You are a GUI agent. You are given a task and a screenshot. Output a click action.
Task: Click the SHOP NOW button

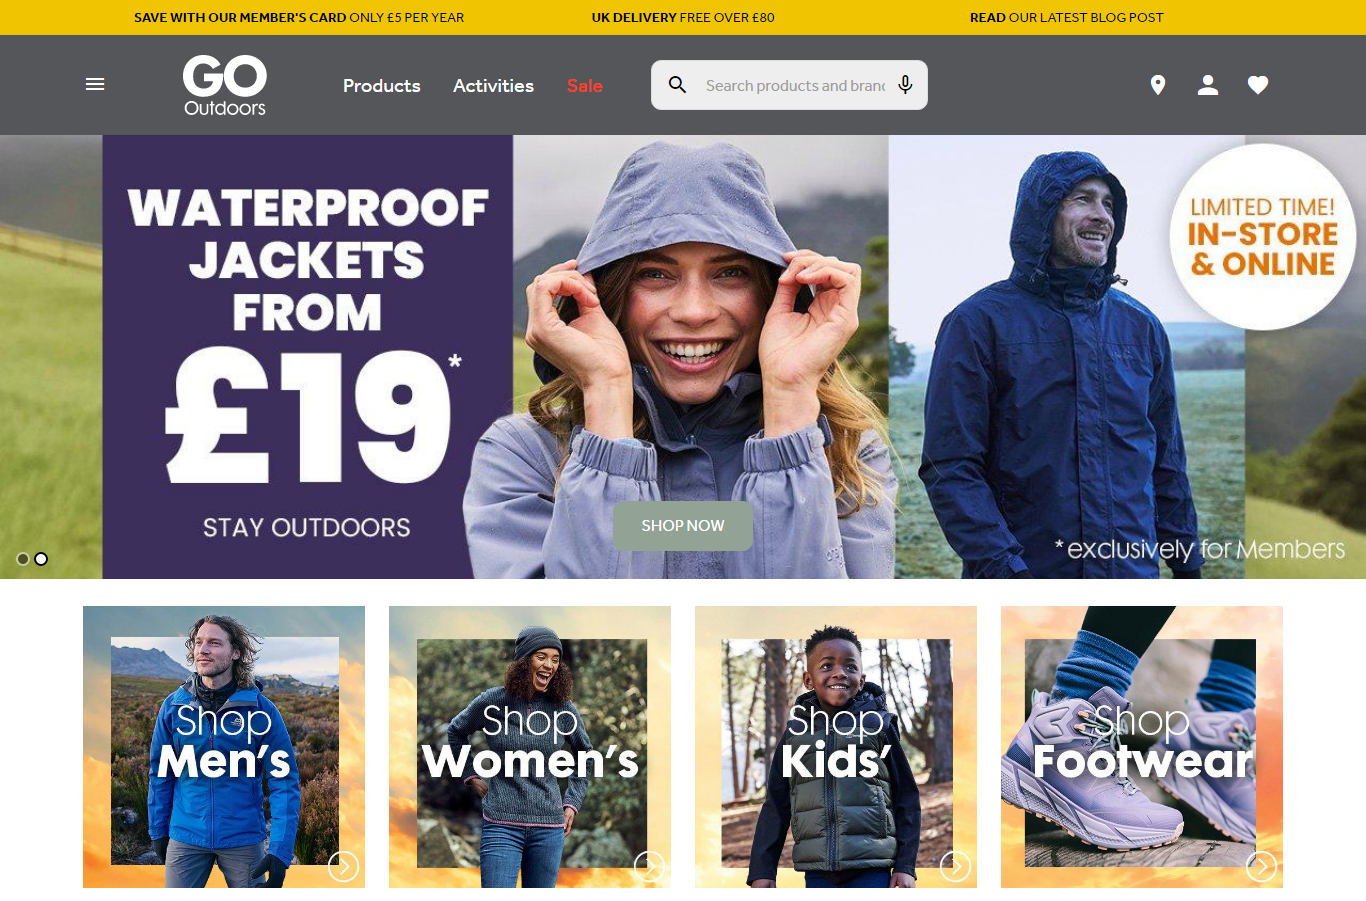pyautogui.click(x=683, y=526)
